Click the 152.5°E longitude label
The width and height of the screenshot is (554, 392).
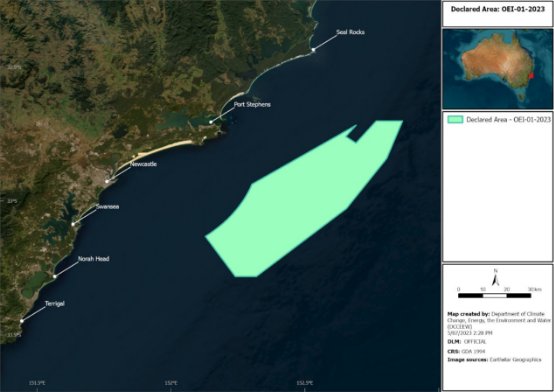[x=305, y=383]
